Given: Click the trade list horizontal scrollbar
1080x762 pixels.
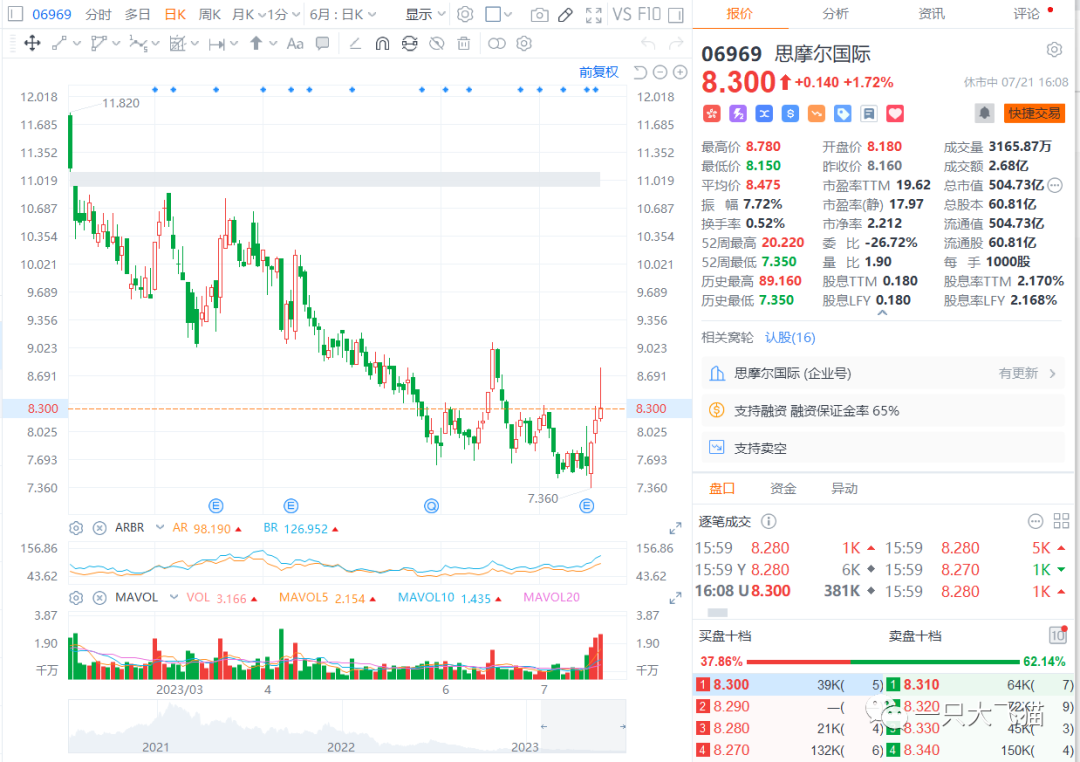Looking at the screenshot, I should pyautogui.click(x=718, y=612).
